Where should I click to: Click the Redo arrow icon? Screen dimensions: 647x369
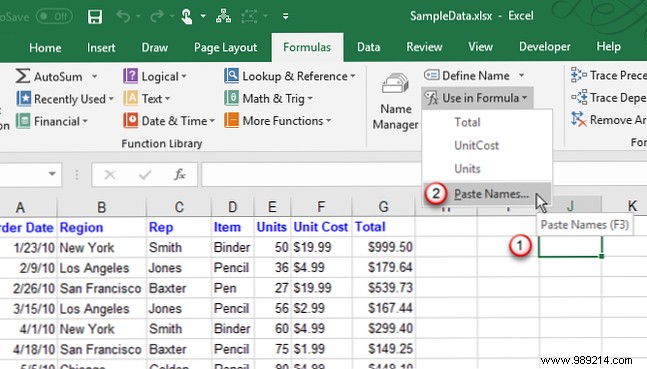tap(157, 17)
